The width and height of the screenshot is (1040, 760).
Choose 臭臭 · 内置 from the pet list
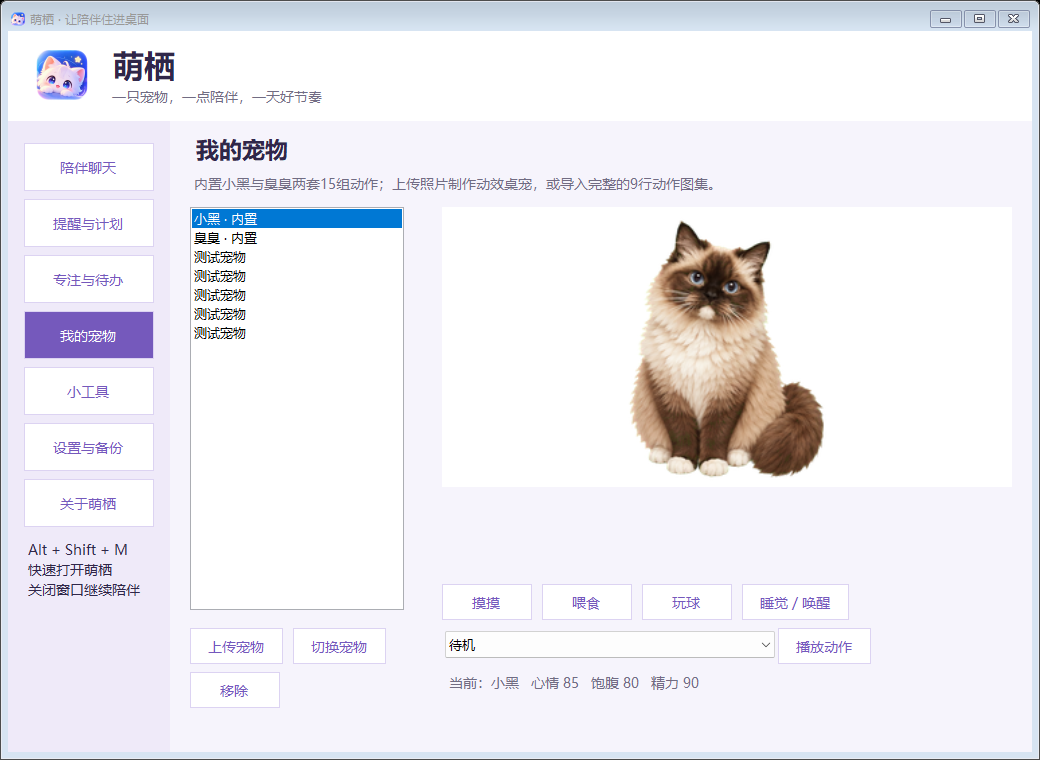coord(296,238)
